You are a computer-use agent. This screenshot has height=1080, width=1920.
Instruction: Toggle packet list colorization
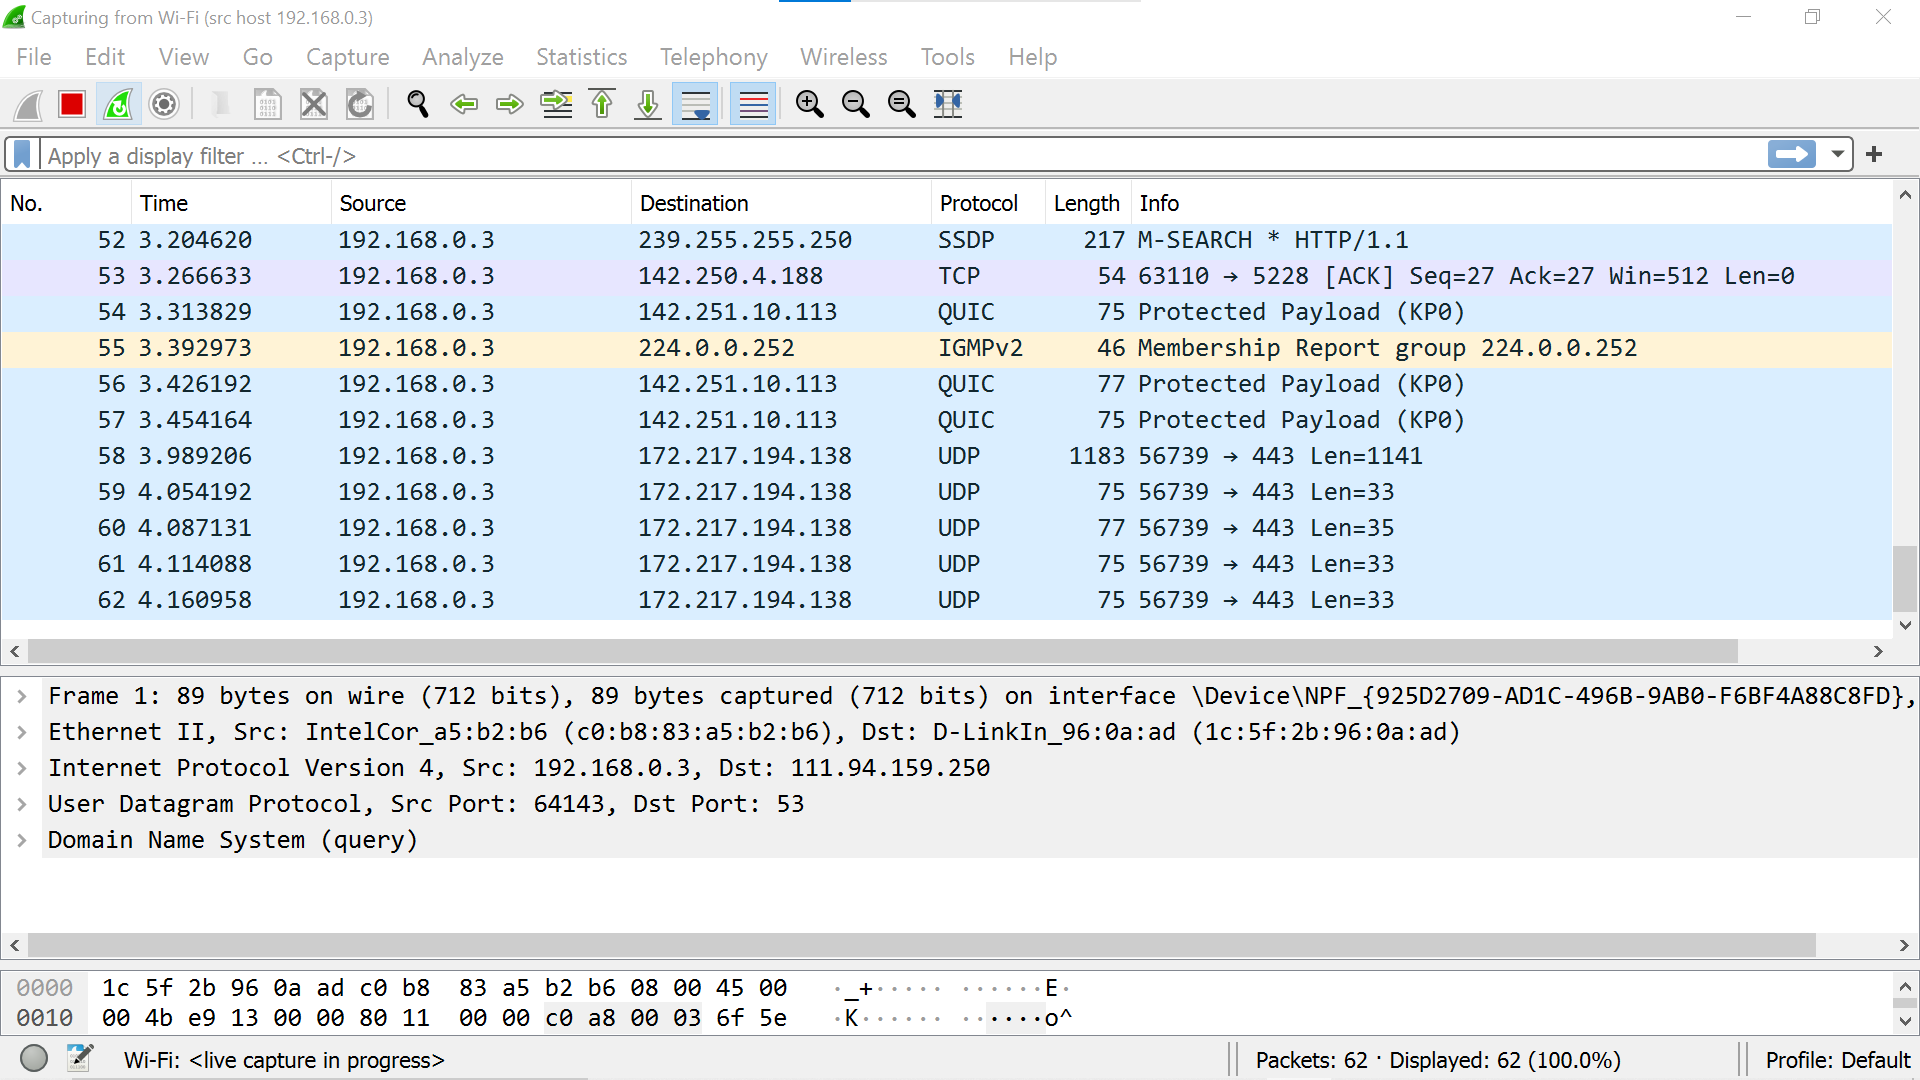(x=753, y=104)
